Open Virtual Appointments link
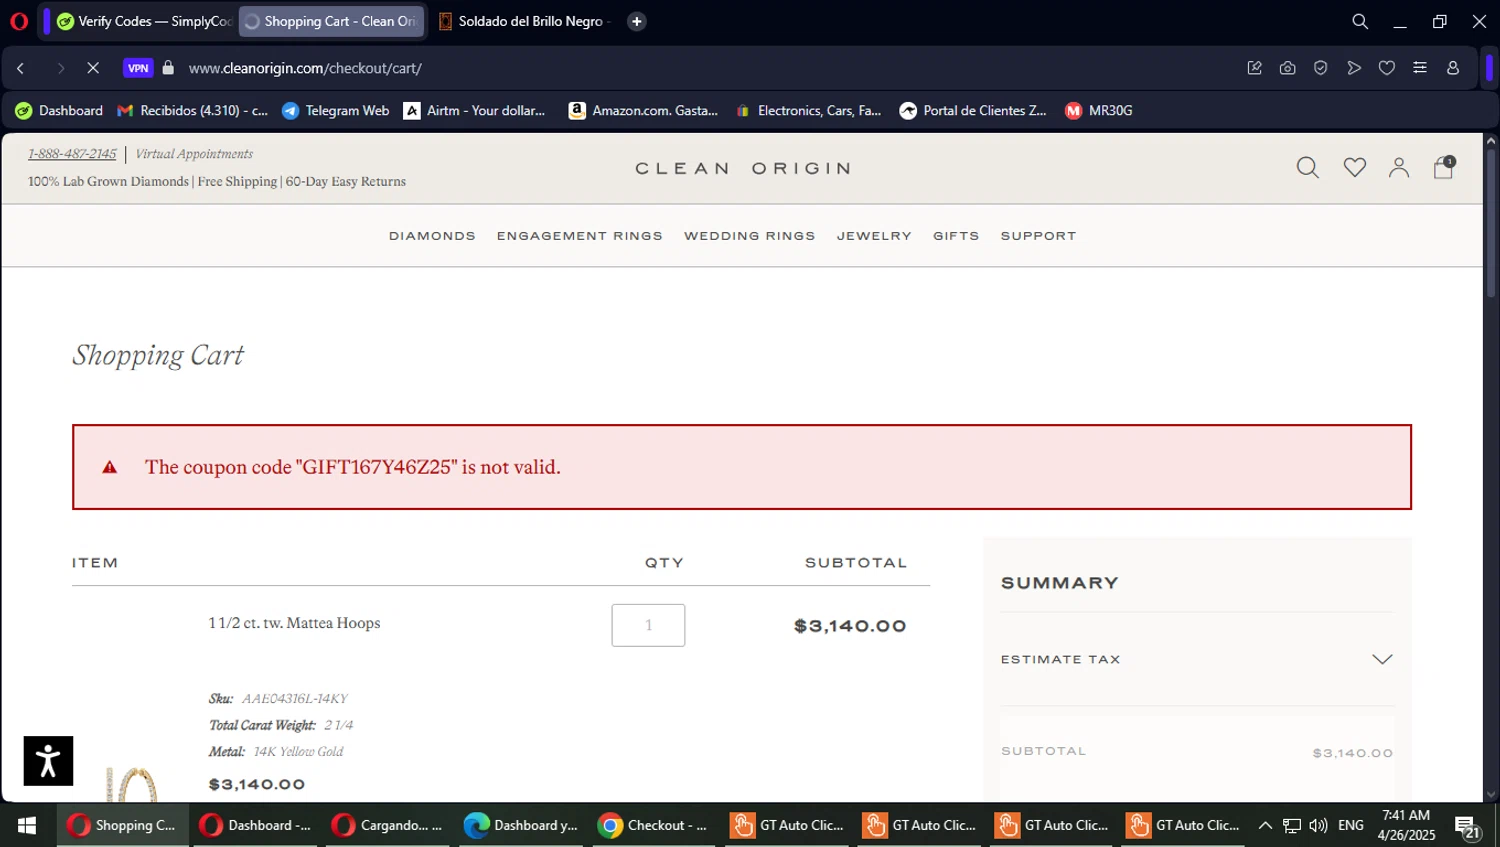 194,154
